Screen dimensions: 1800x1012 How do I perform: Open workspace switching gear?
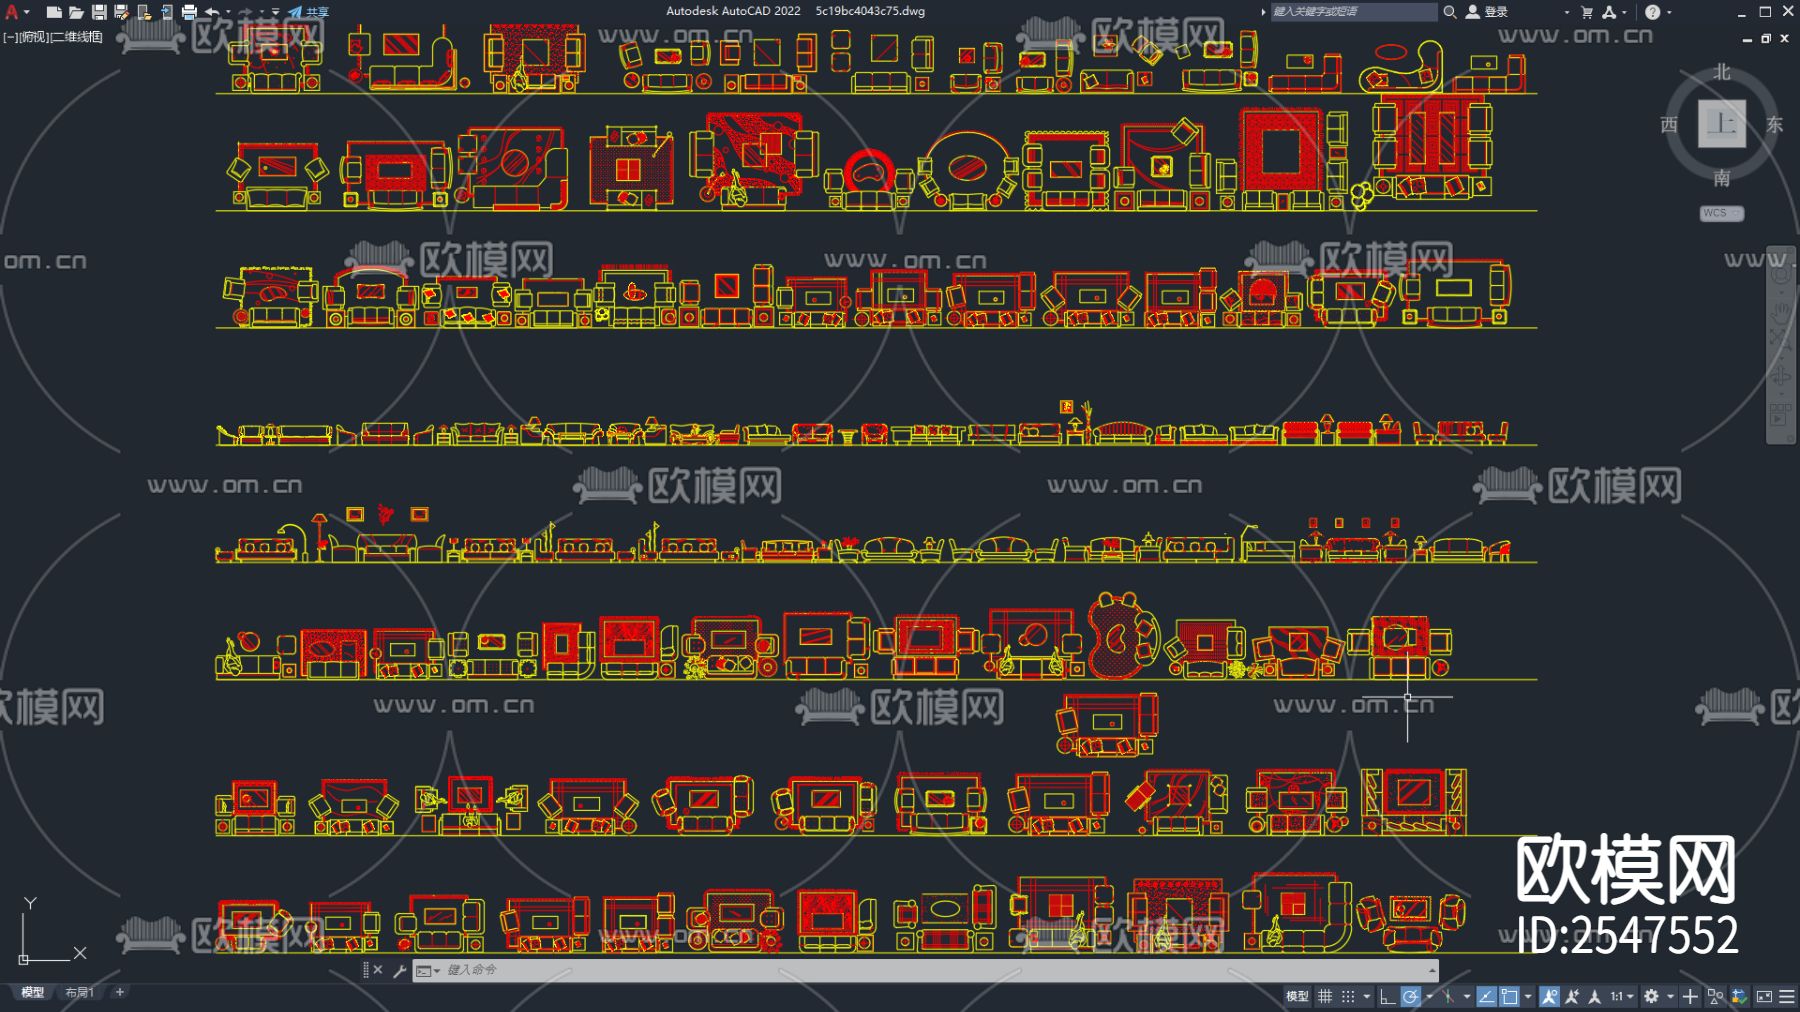coord(1651,997)
